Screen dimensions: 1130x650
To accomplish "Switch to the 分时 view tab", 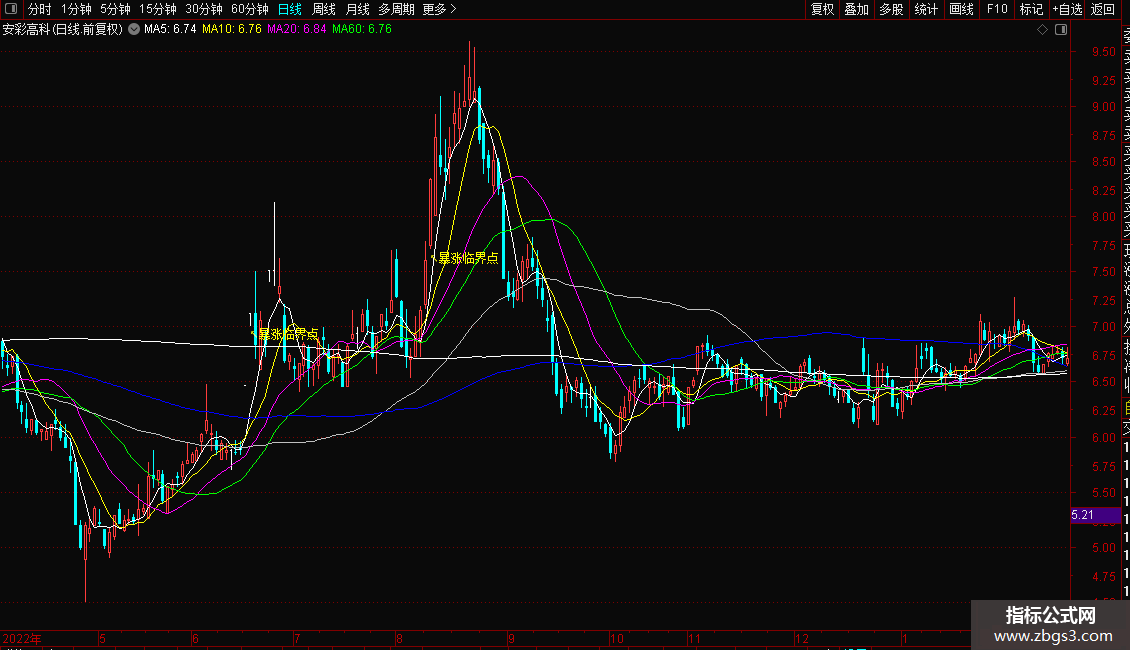I will 40,9.
